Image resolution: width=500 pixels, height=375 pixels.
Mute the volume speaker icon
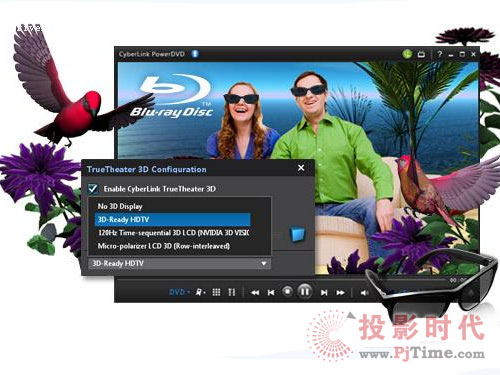pyautogui.click(x=364, y=293)
